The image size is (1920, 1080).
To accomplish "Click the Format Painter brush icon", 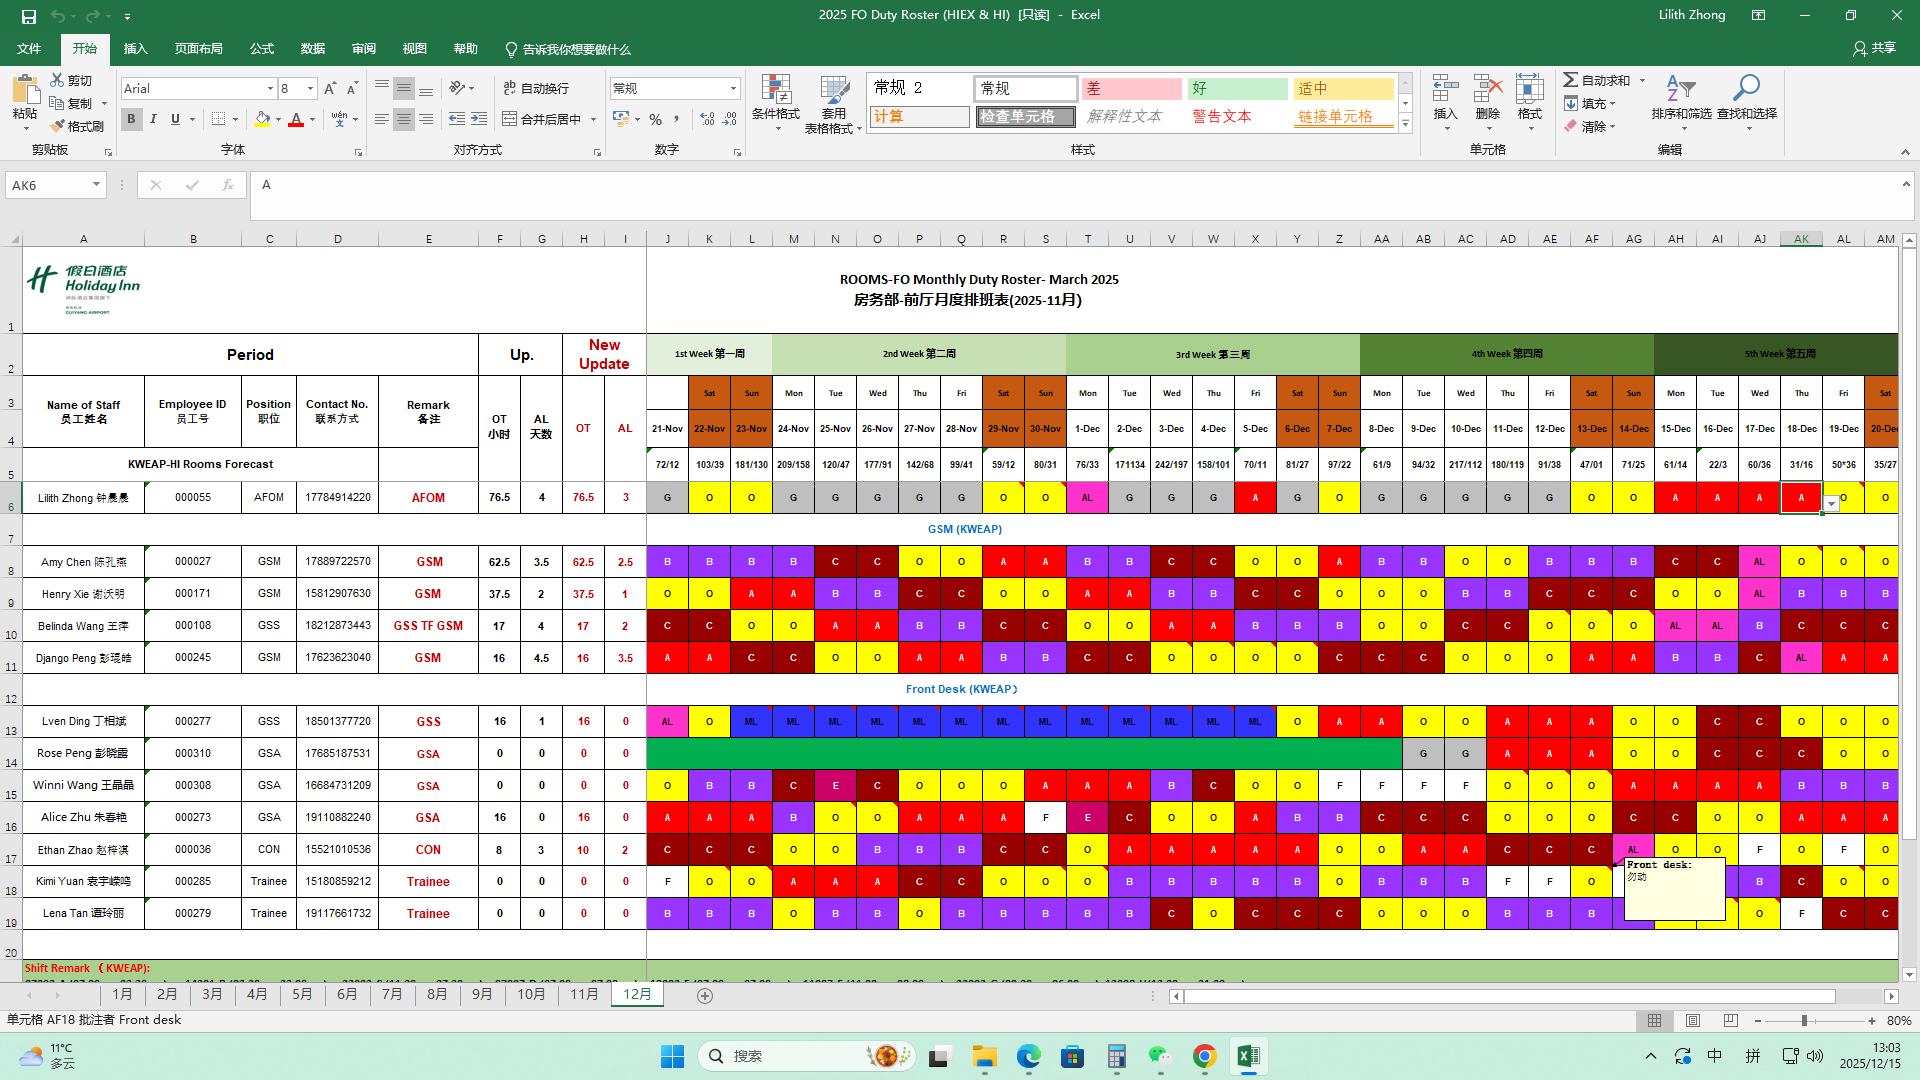I will click(x=57, y=126).
